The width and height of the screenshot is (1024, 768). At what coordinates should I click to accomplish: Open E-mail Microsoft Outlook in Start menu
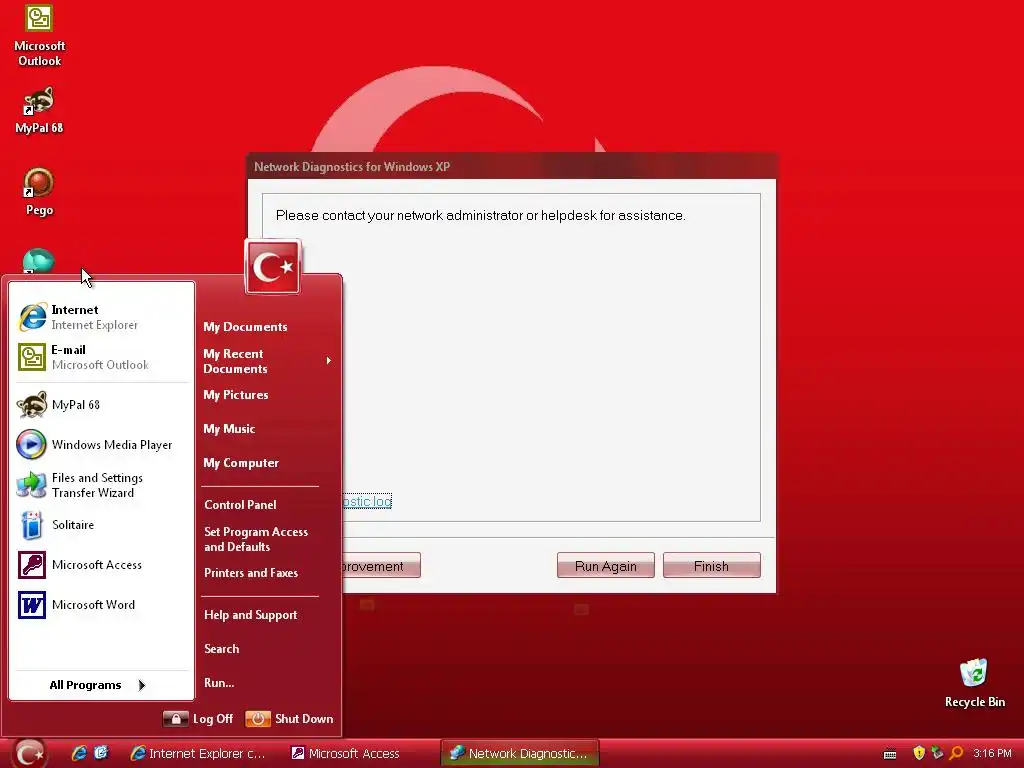pos(102,357)
